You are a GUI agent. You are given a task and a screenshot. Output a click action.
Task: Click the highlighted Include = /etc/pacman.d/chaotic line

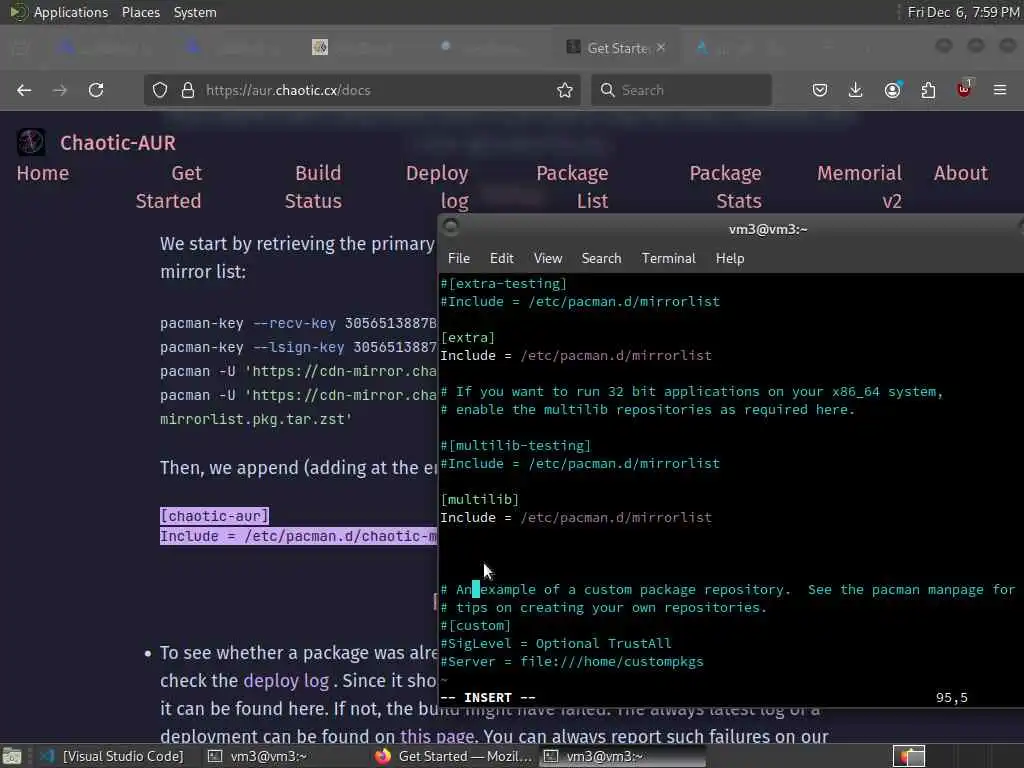coord(298,536)
